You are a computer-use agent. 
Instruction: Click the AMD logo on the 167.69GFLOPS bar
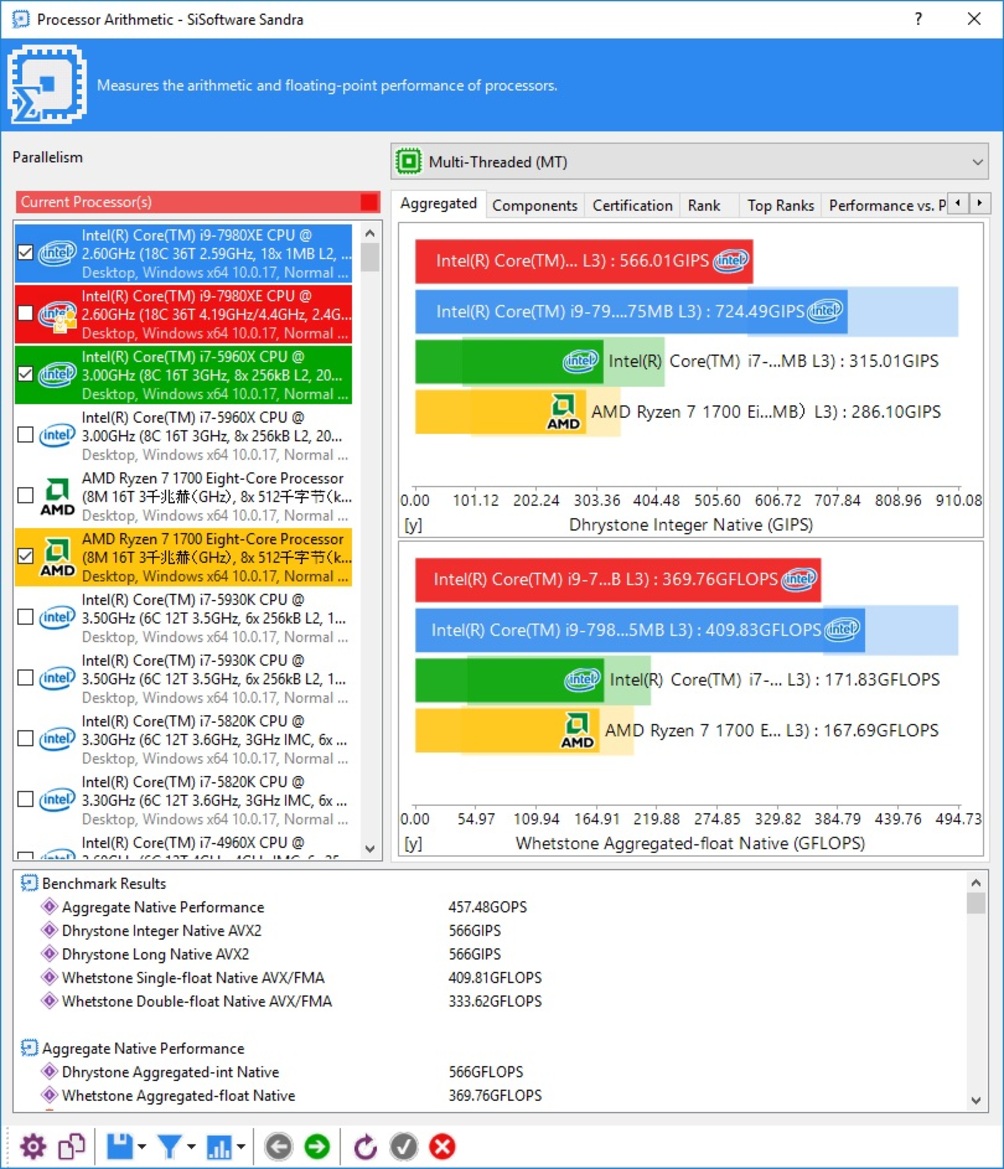pyautogui.click(x=577, y=731)
